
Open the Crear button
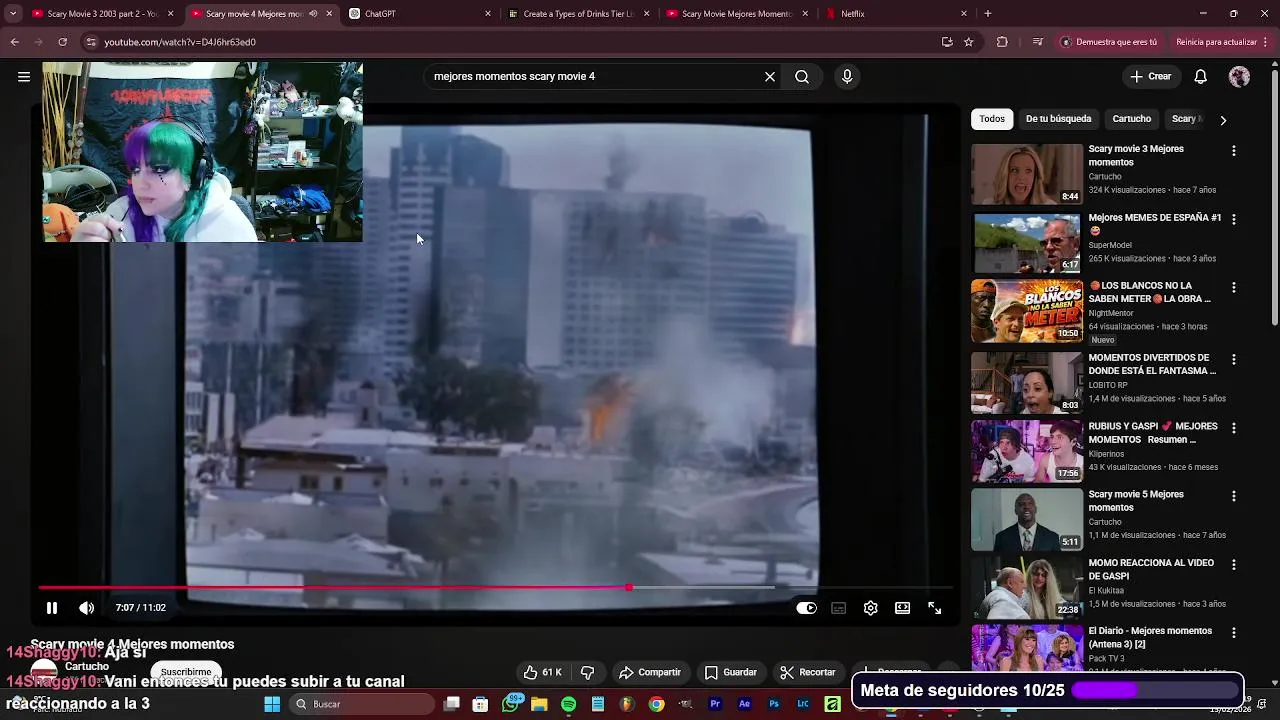coord(1150,76)
